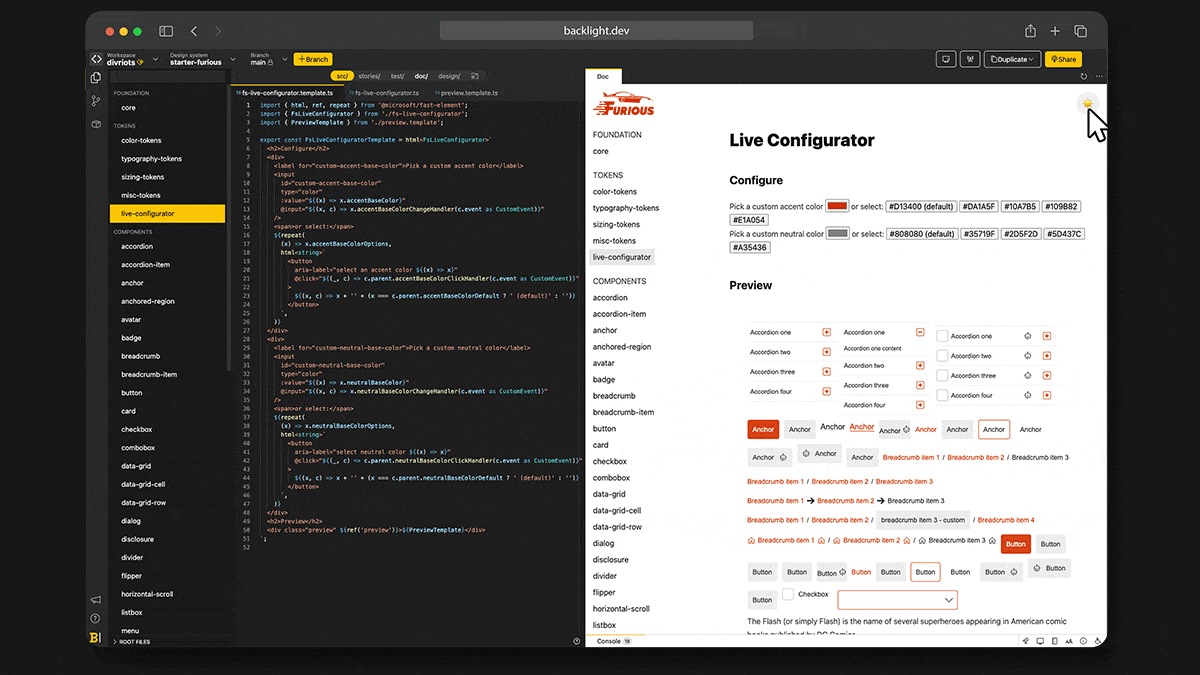
Task: Click the yellow Share button
Action: (1063, 60)
